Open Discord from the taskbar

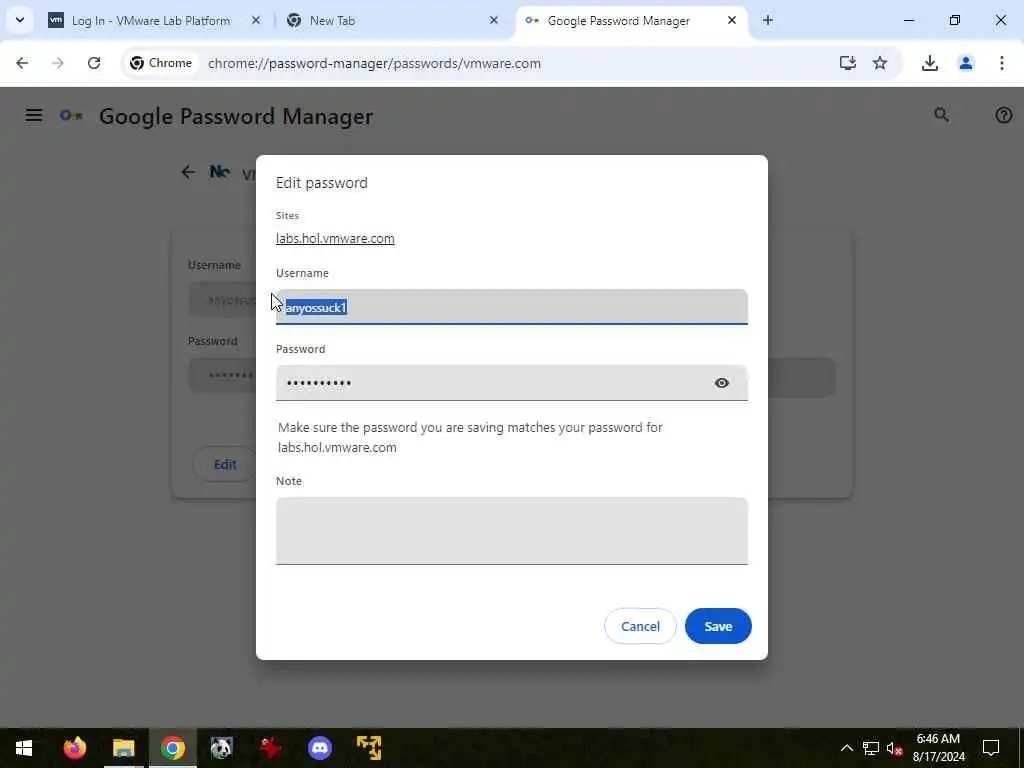click(x=319, y=748)
